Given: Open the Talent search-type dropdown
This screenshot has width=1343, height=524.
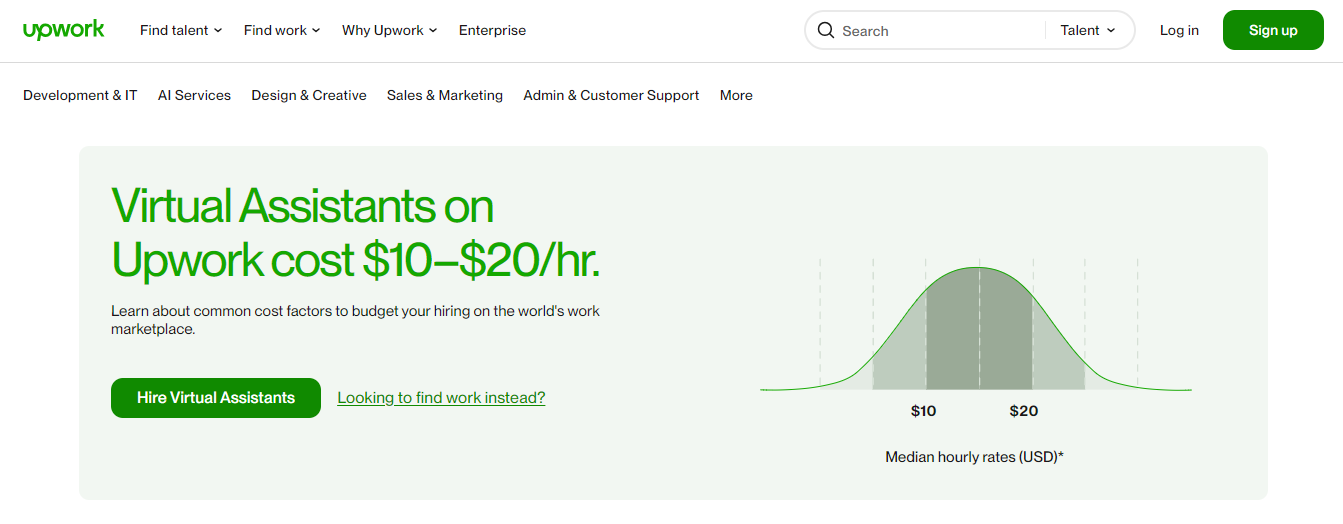Looking at the screenshot, I should tap(1088, 30).
